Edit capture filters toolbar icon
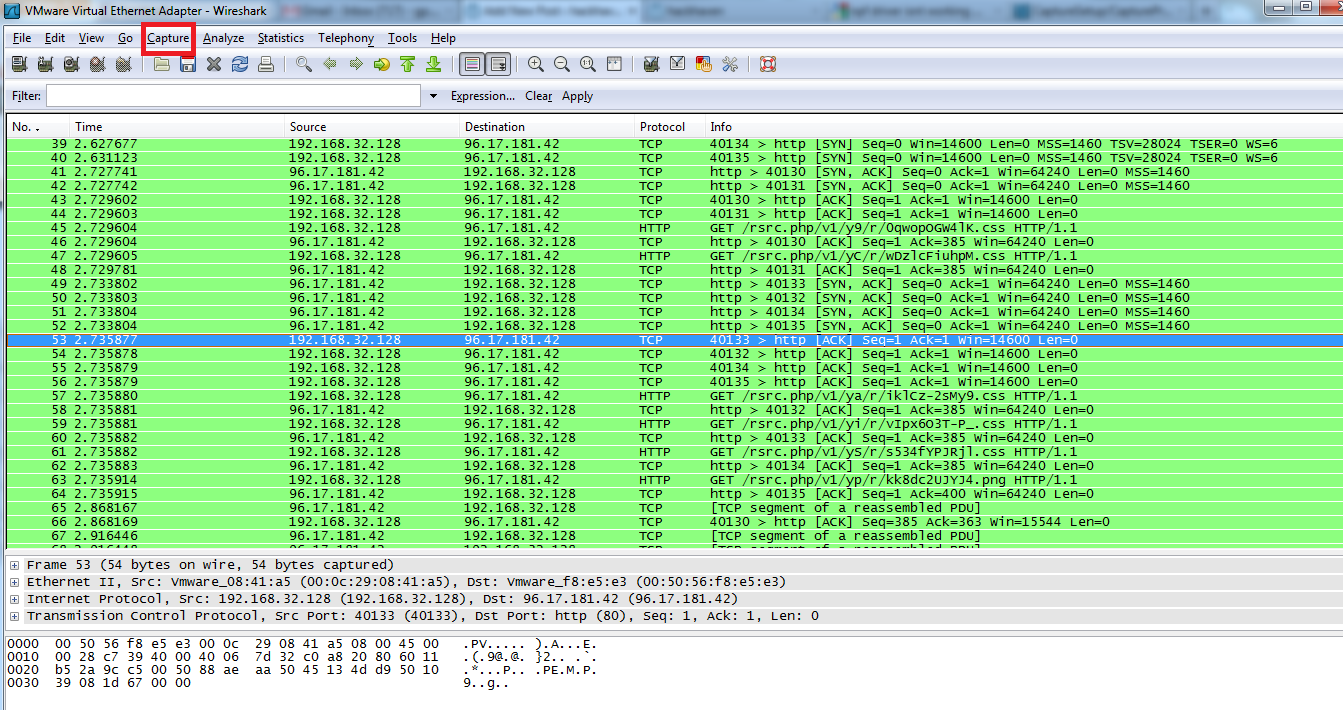Viewport: 1343px width, 710px height. click(x=651, y=64)
